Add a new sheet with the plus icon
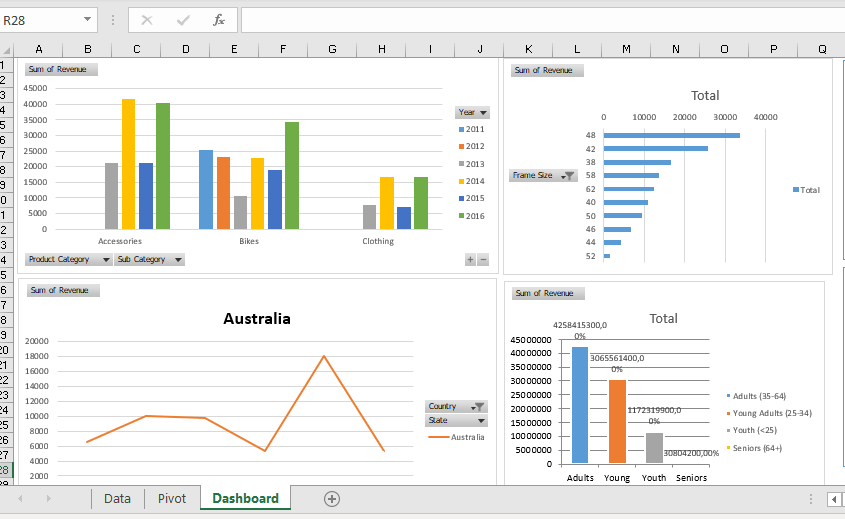 tap(332, 498)
